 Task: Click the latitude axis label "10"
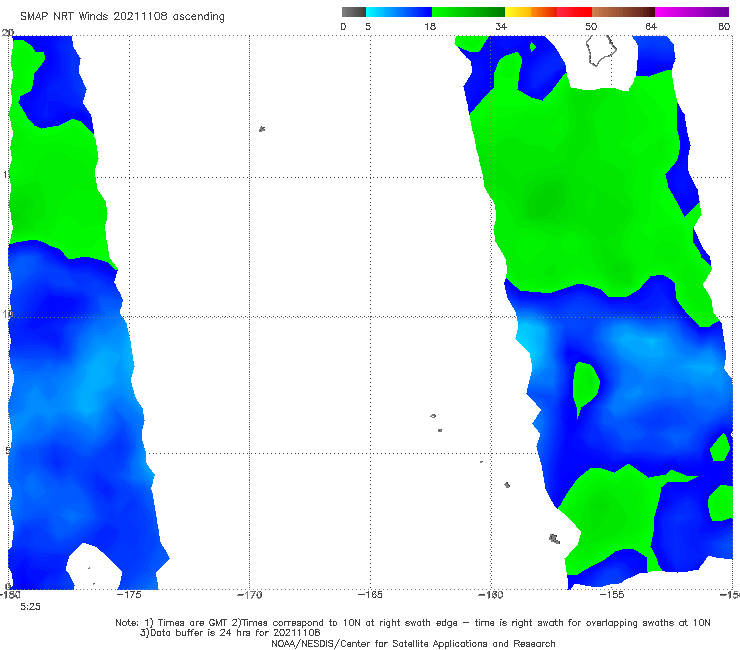tap(7, 314)
